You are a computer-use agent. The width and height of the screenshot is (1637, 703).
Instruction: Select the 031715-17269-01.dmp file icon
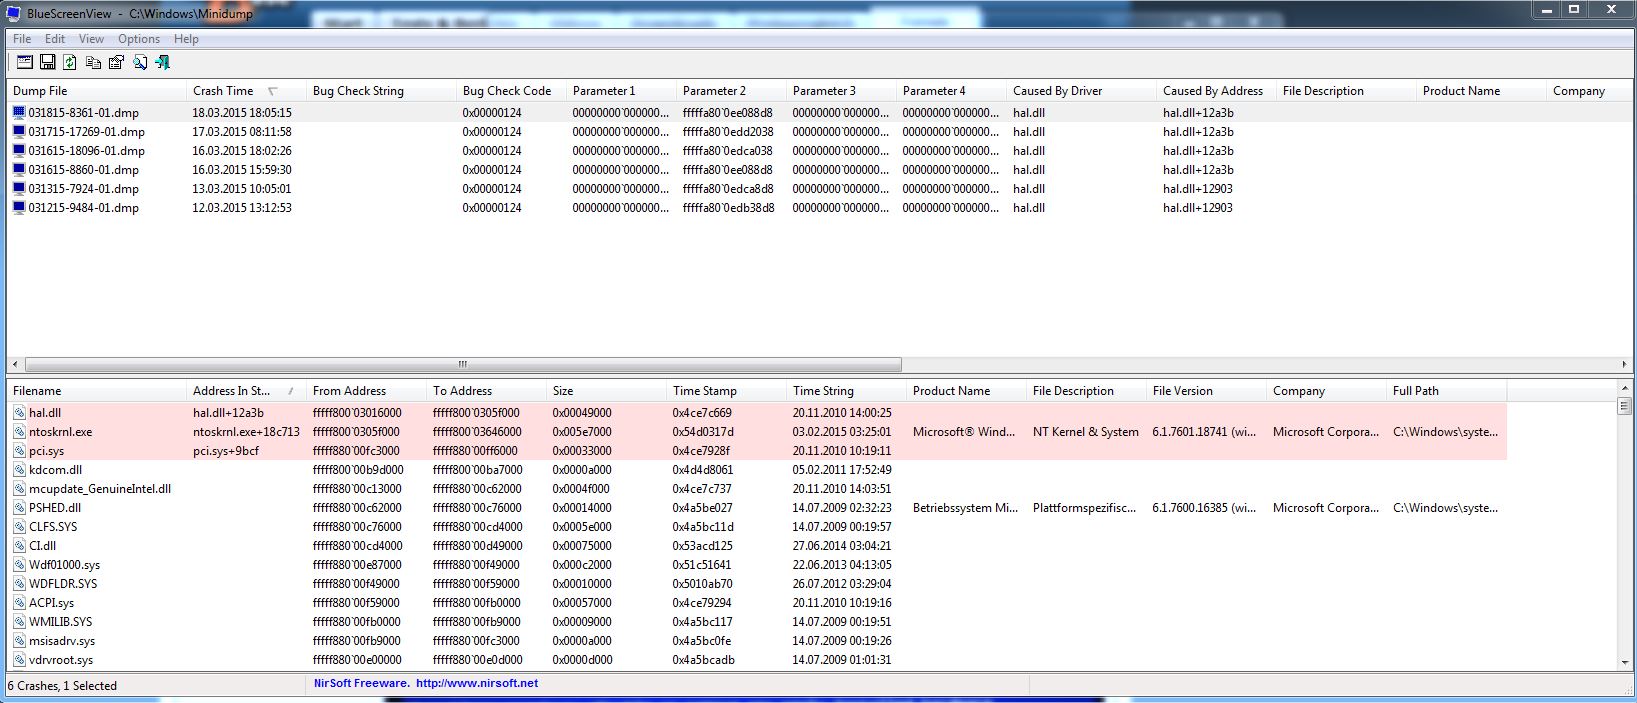pyautogui.click(x=19, y=132)
